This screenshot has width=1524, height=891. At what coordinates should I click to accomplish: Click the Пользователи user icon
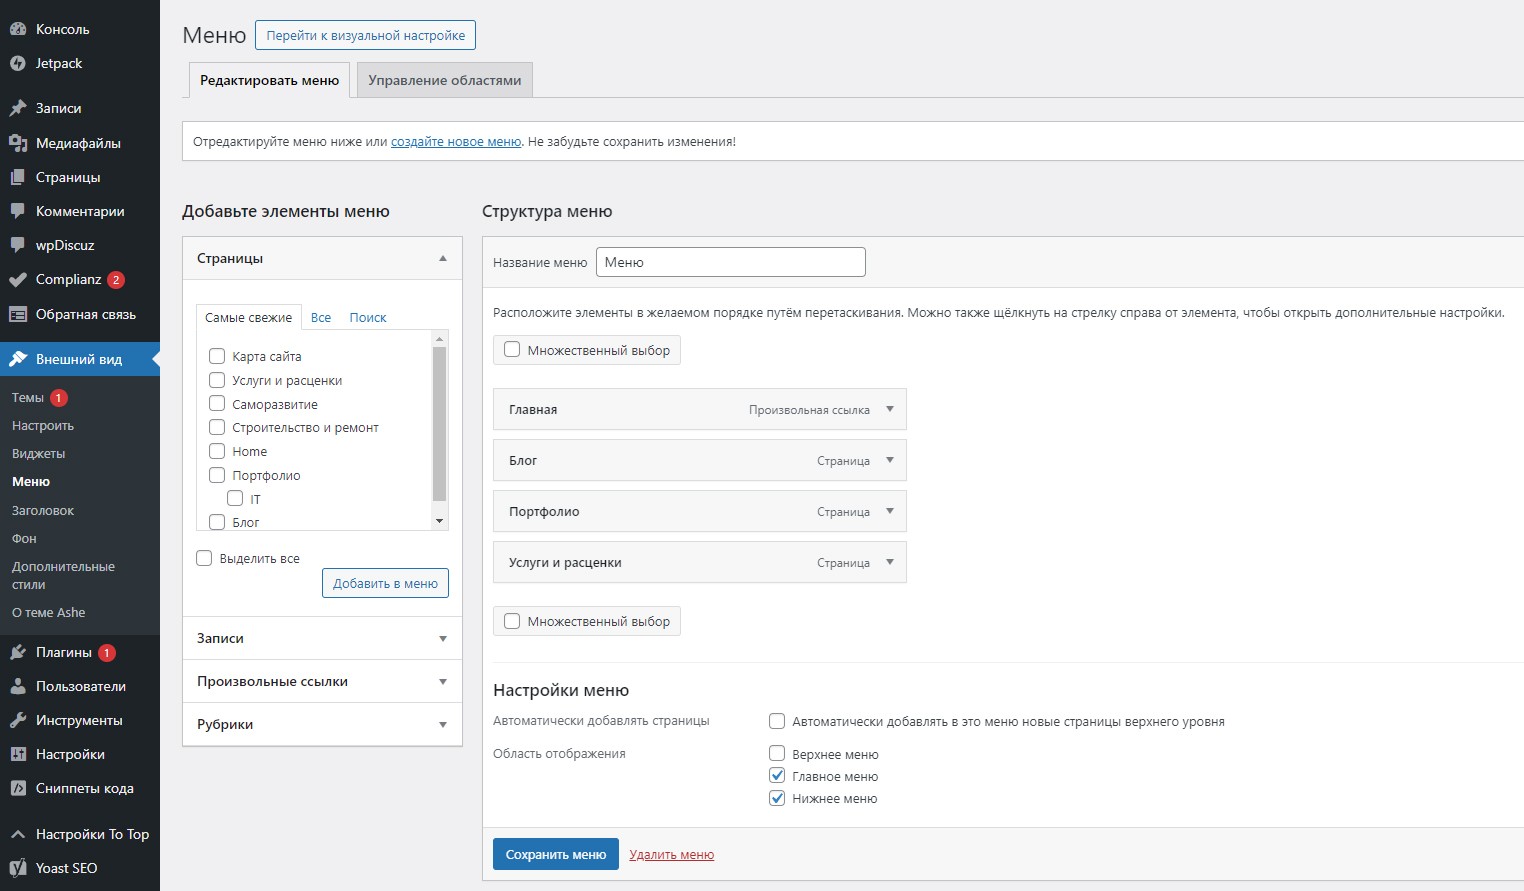pos(17,686)
